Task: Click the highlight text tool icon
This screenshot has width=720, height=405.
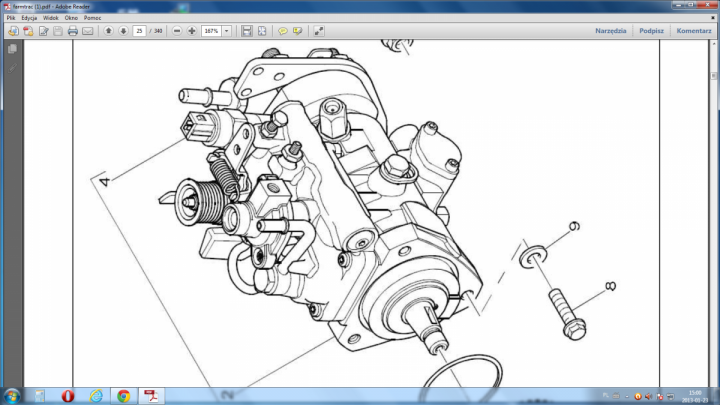Action: click(297, 31)
